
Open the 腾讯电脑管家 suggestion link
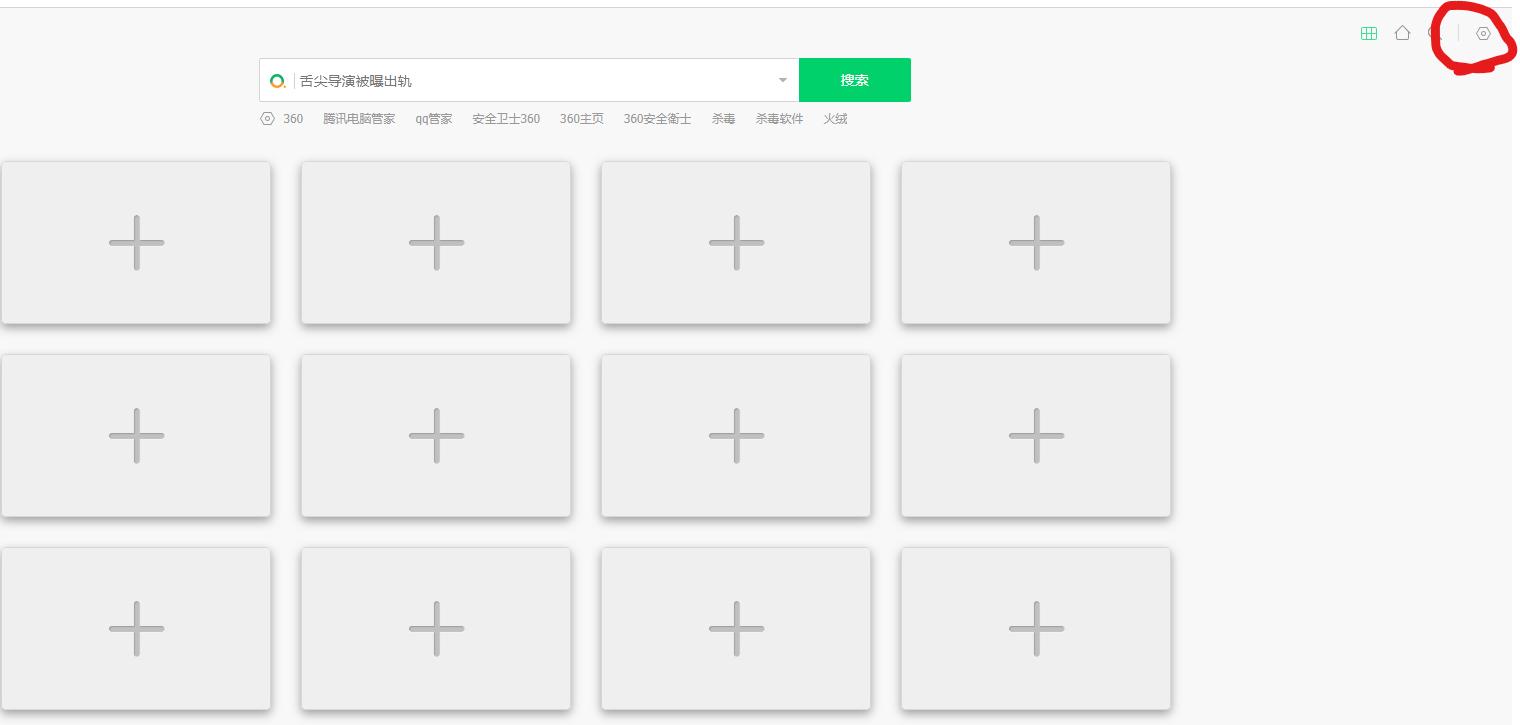pos(359,118)
